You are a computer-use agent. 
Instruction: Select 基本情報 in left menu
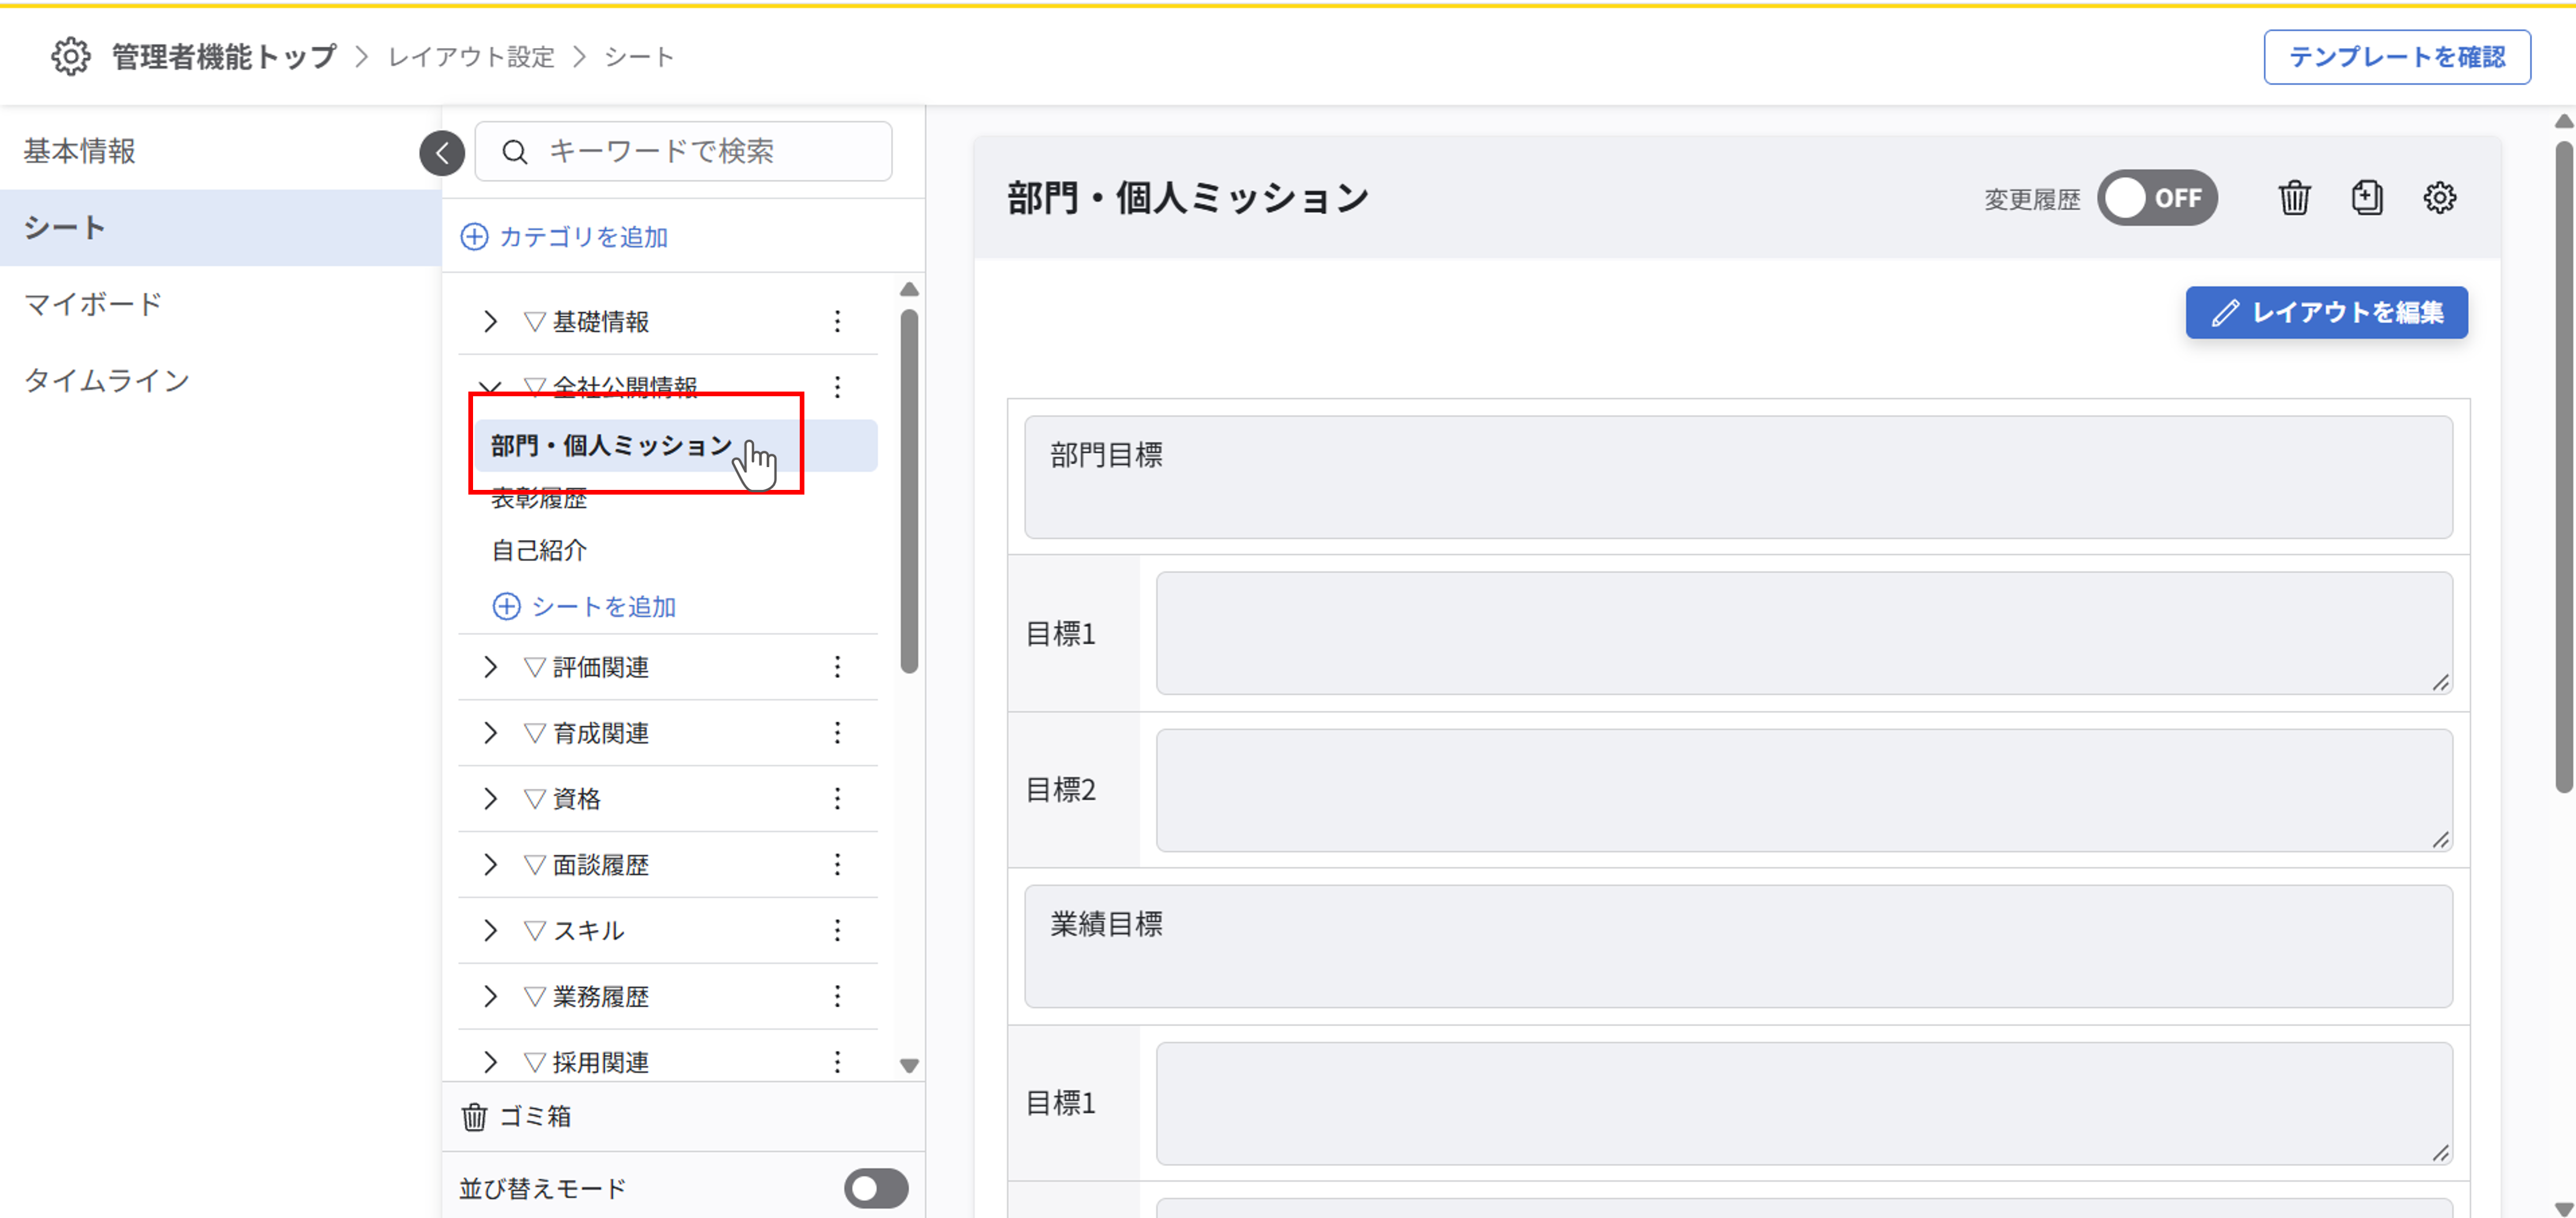click(220, 151)
